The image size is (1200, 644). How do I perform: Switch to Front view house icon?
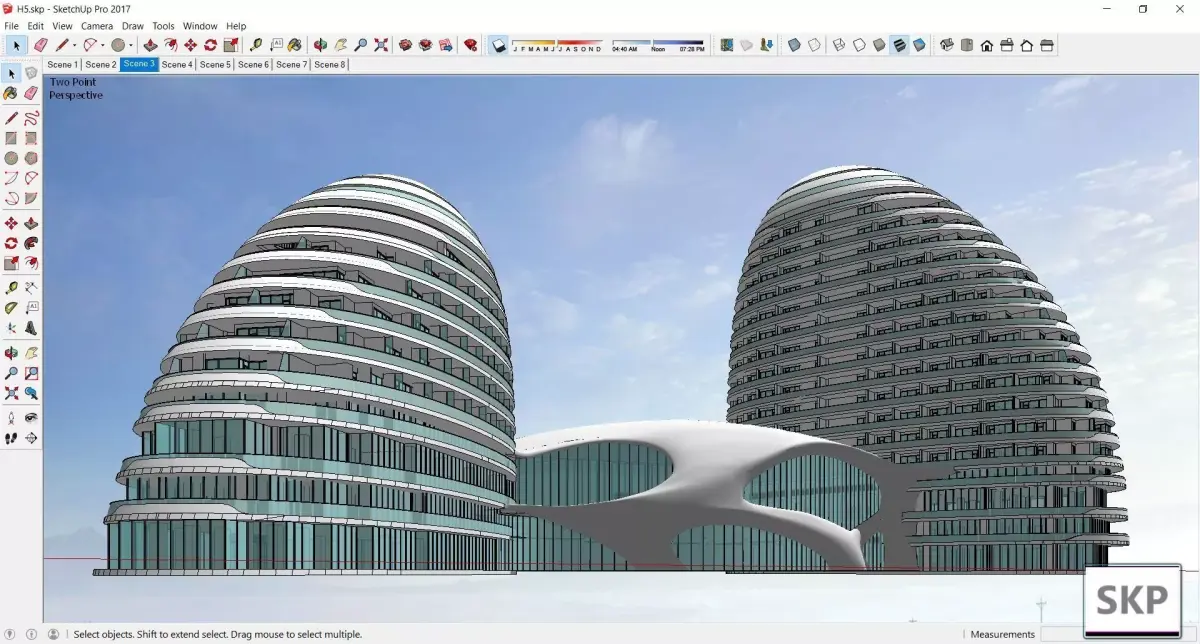987,45
